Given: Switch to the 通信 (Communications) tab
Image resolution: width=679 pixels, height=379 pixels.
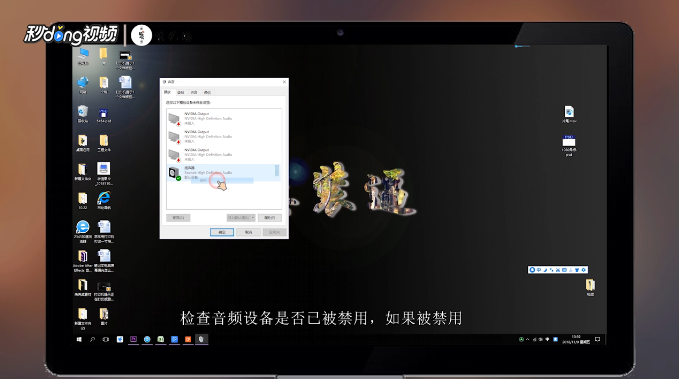Looking at the screenshot, I should [x=207, y=92].
